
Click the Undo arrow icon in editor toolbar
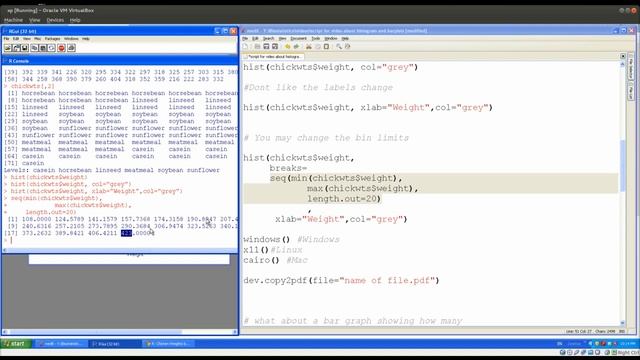point(287,47)
